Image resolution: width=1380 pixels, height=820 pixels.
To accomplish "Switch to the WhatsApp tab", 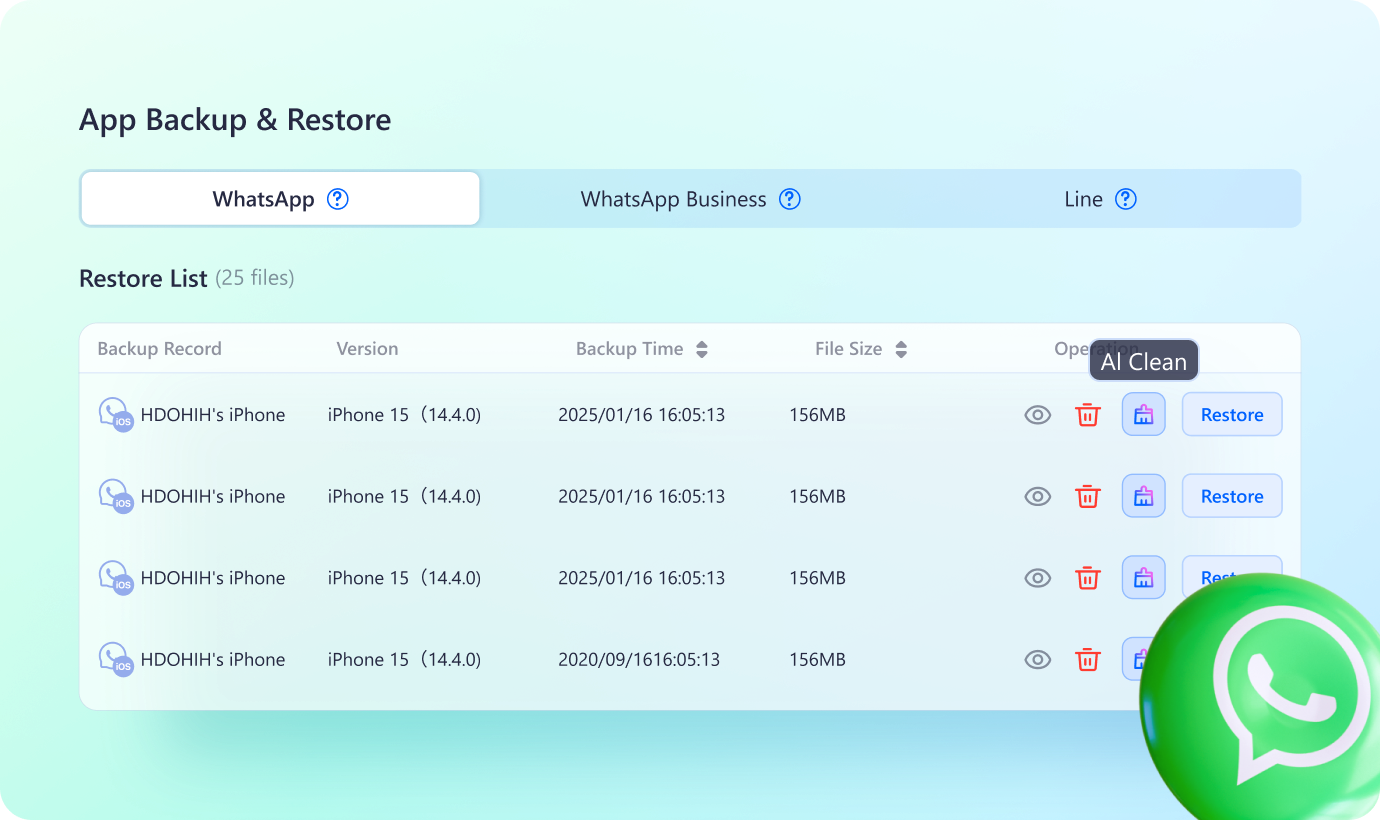I will [280, 199].
